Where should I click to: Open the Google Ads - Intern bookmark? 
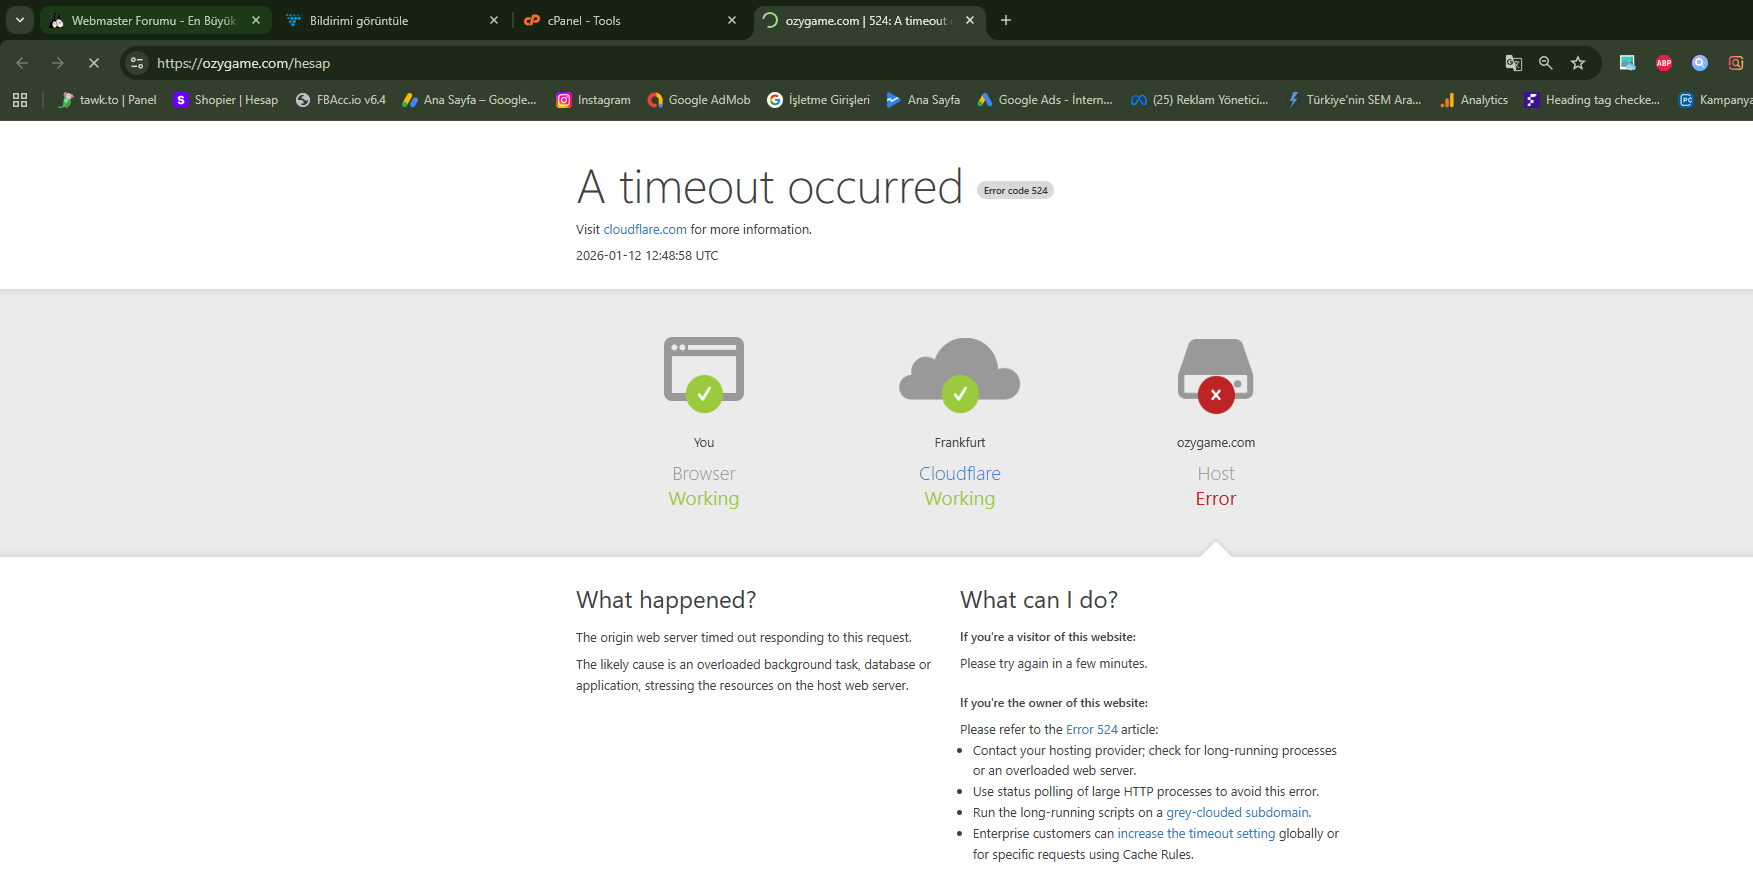pos(1045,100)
